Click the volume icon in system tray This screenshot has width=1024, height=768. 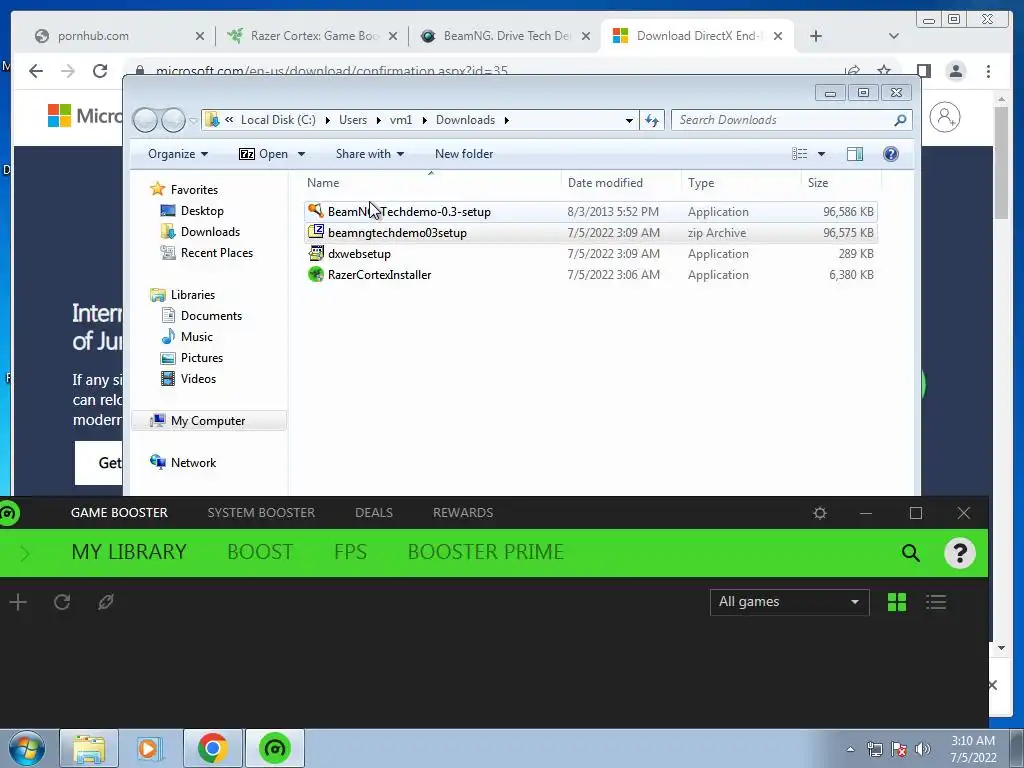pos(922,749)
